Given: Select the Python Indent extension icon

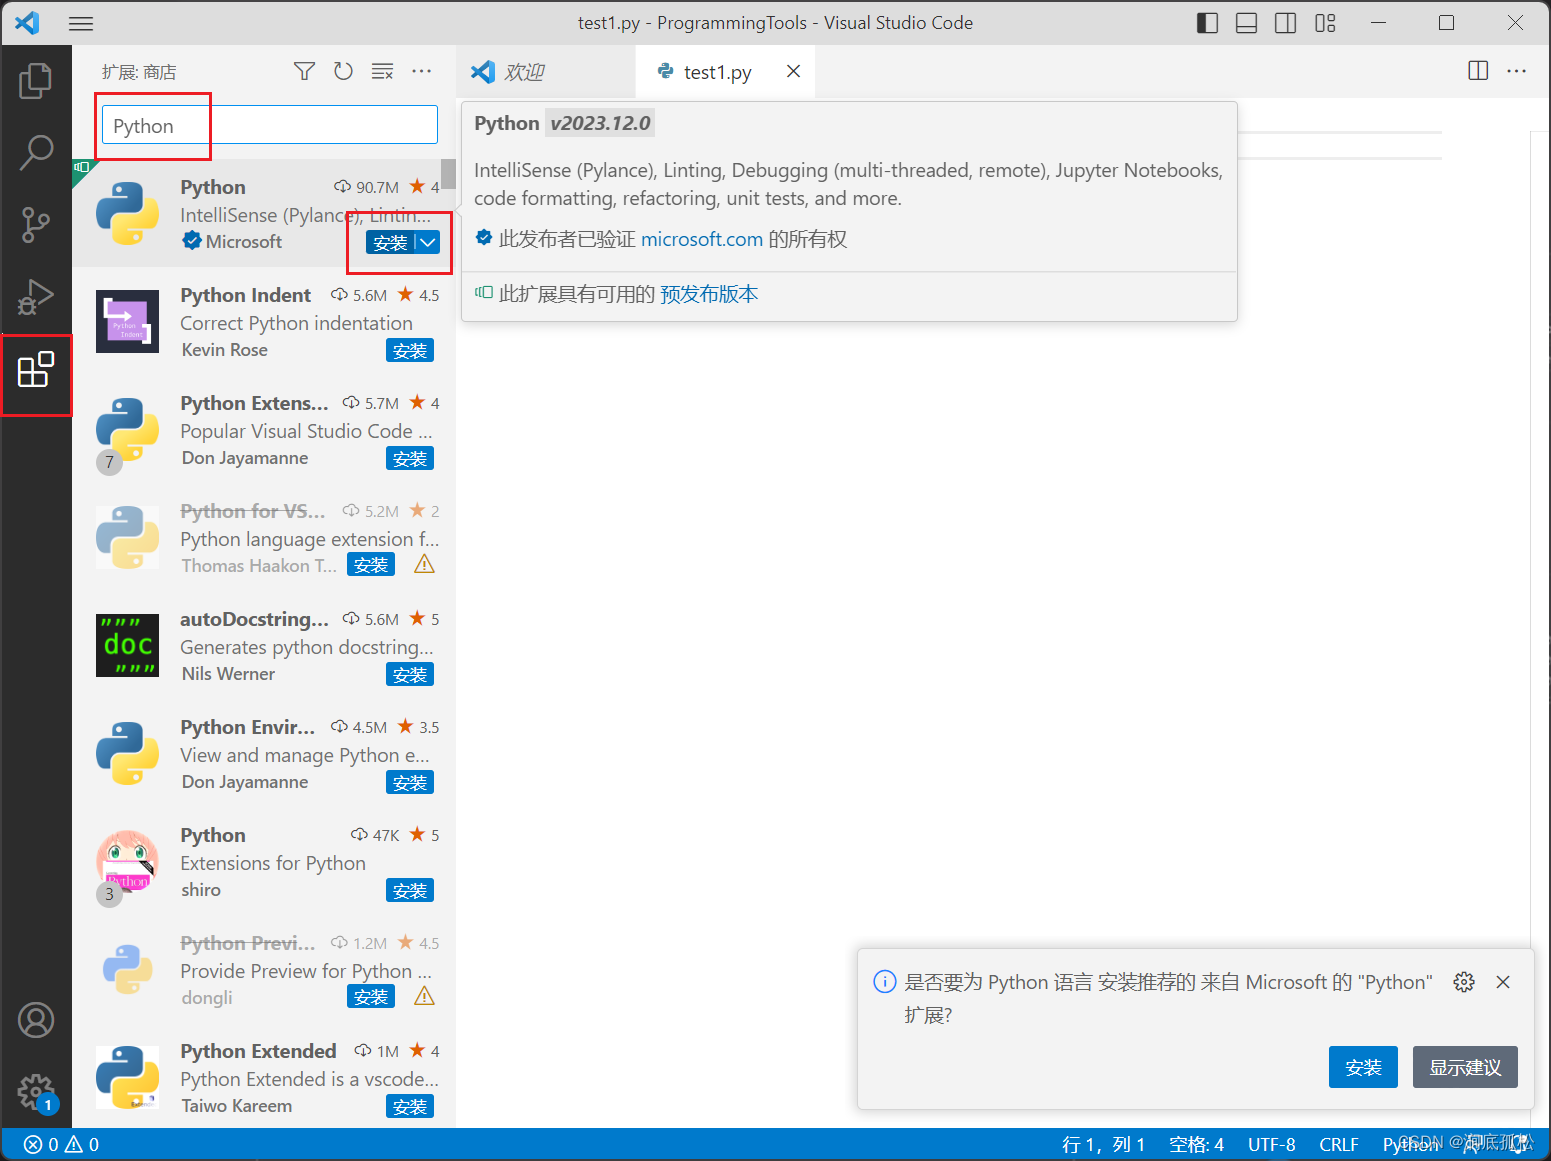Looking at the screenshot, I should (127, 321).
